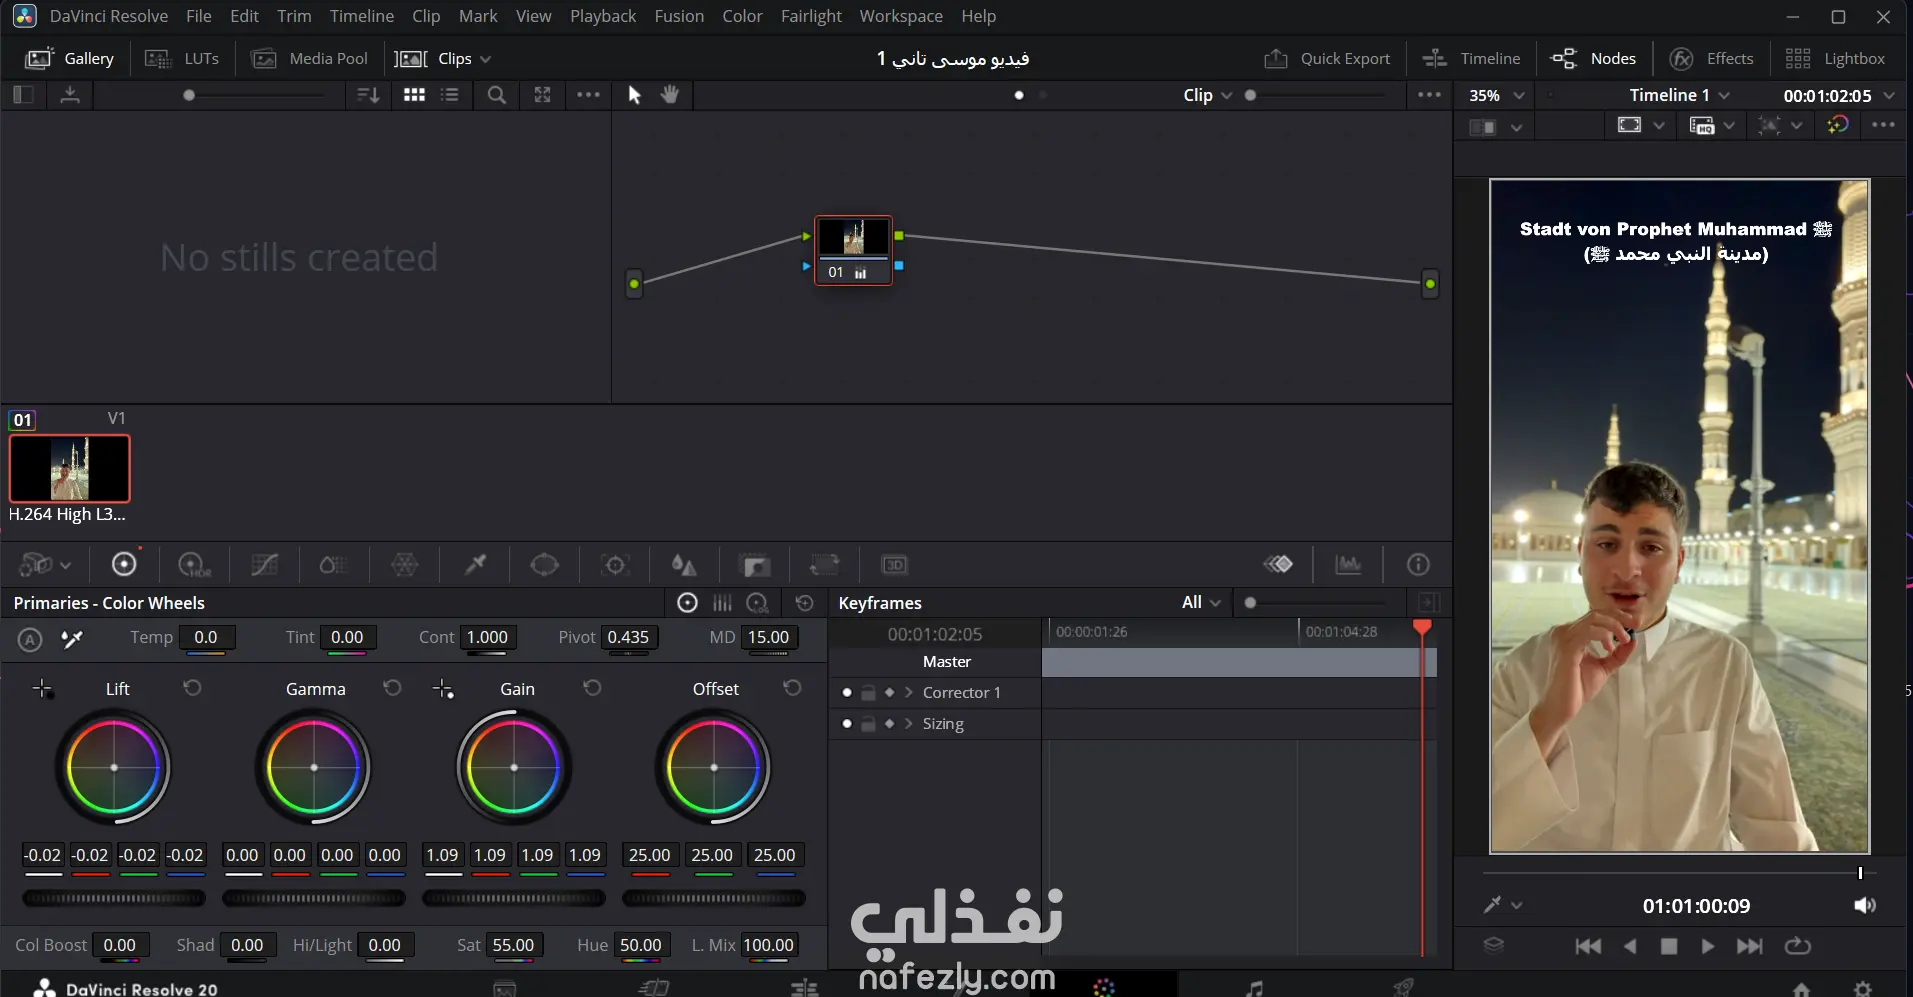Open the Color Wheels palette icon
This screenshot has height=997, width=1913.
pos(124,565)
